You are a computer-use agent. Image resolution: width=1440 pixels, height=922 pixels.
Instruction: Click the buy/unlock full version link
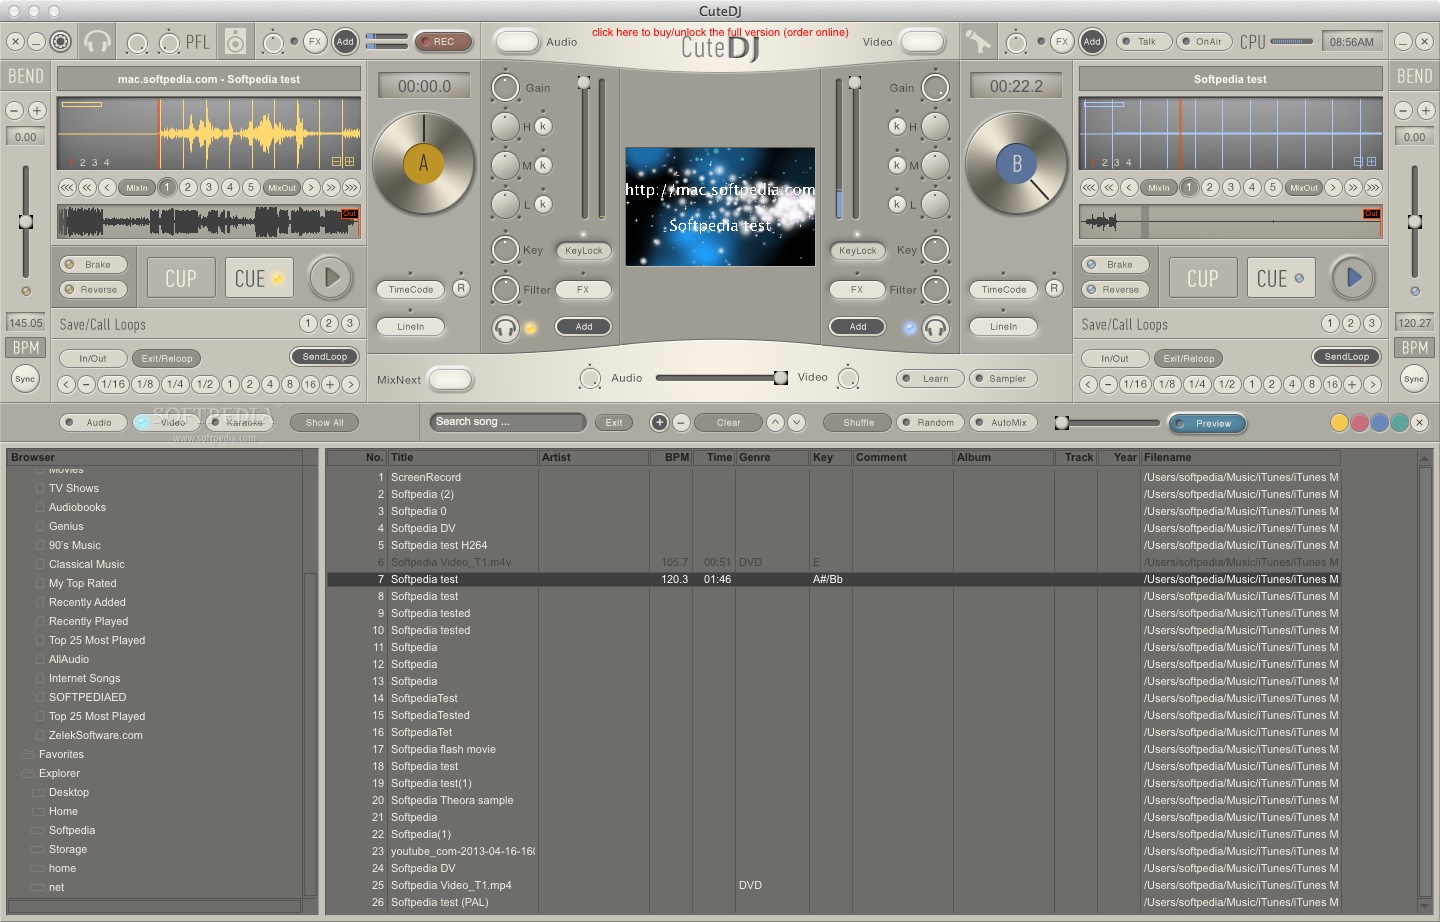tap(719, 32)
